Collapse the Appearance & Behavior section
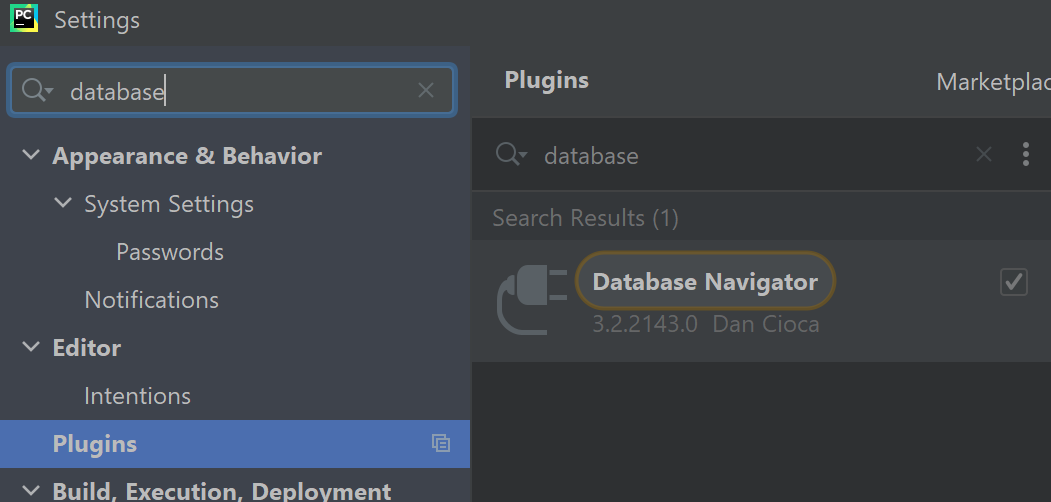Screen dimensions: 1051x502 point(31,156)
